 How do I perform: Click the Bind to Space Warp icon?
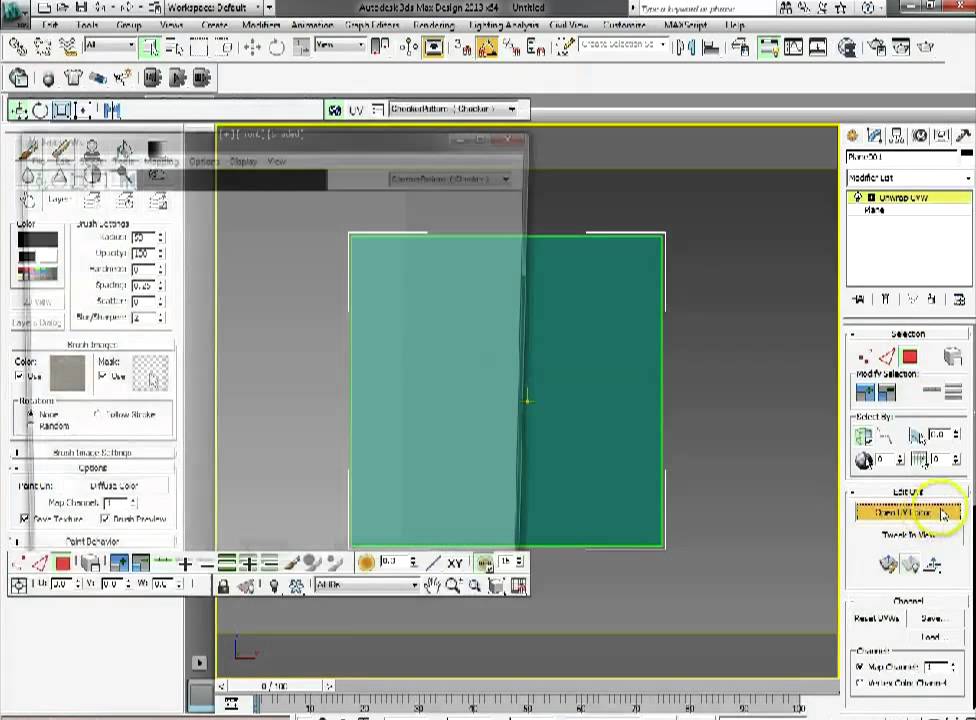(67, 47)
